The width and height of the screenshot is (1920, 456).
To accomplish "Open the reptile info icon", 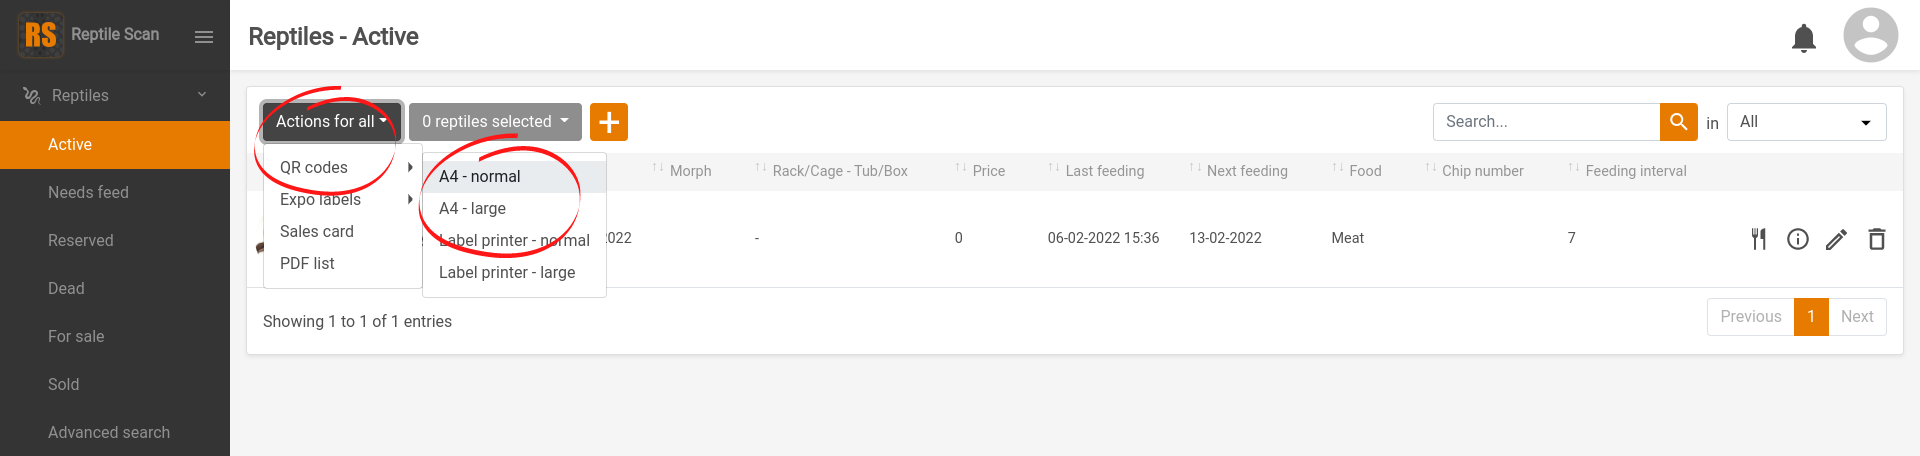I will coord(1797,239).
